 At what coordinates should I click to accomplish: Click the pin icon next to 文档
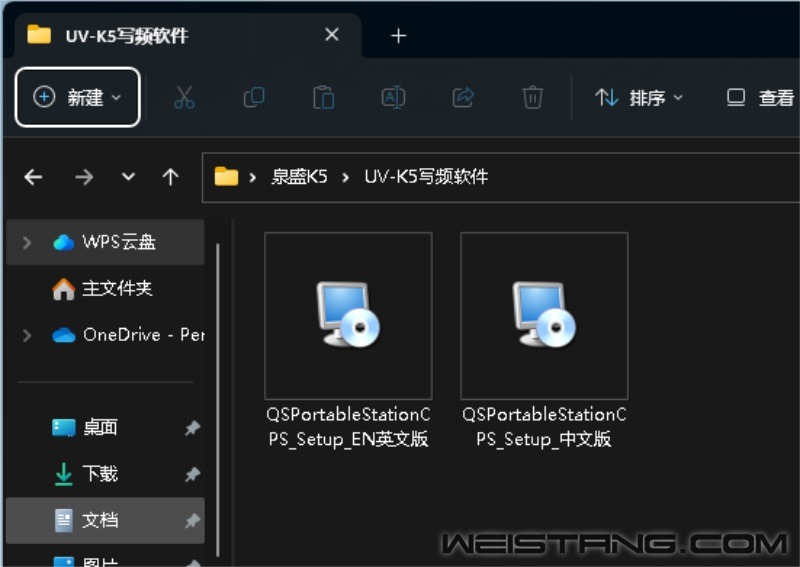point(192,521)
